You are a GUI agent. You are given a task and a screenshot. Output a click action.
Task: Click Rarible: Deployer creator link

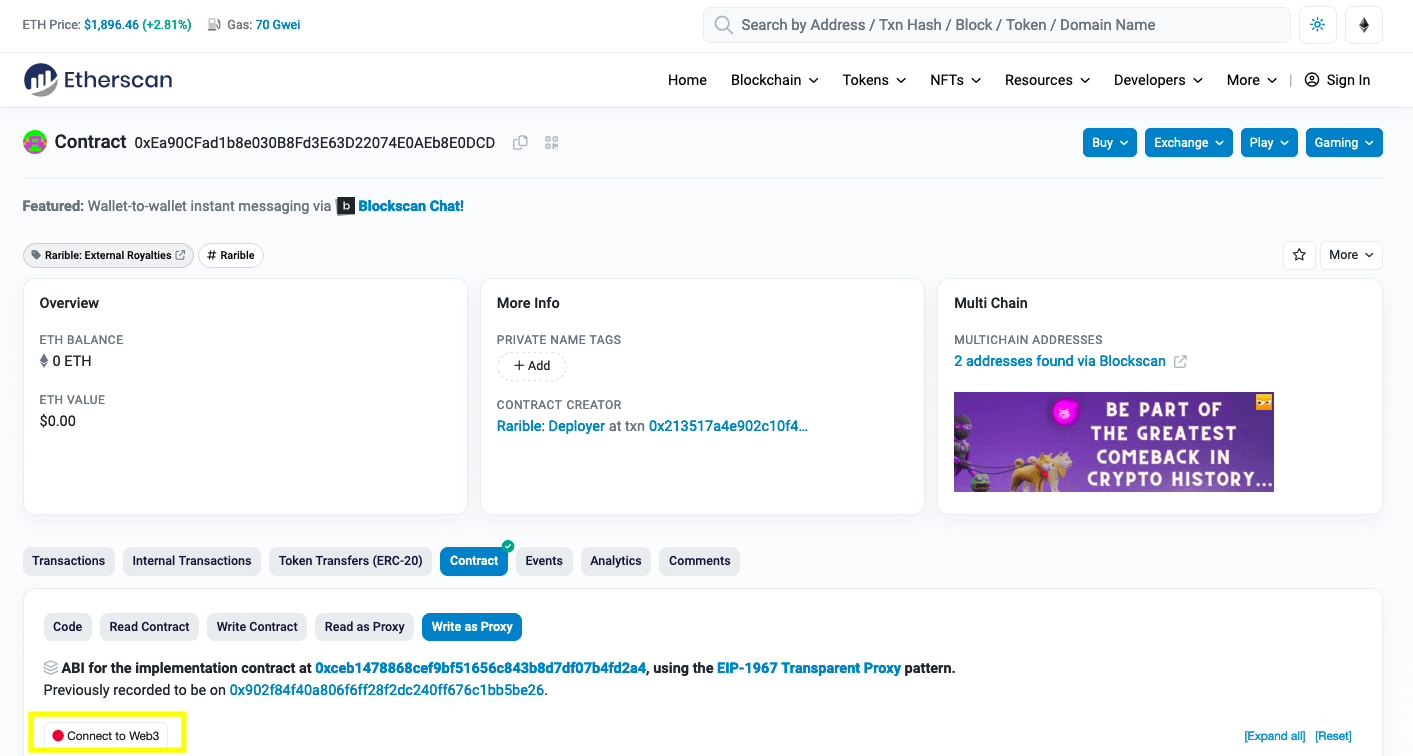551,426
